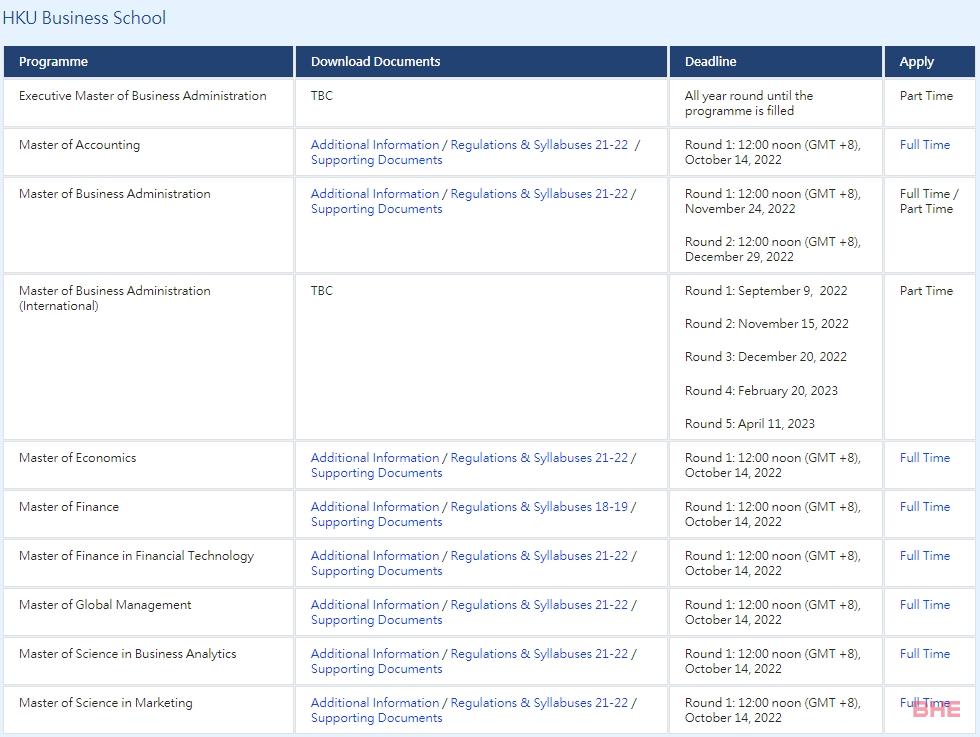
Task: Click 'Round 3: December 20, 2022' deadline
Action: coord(766,357)
